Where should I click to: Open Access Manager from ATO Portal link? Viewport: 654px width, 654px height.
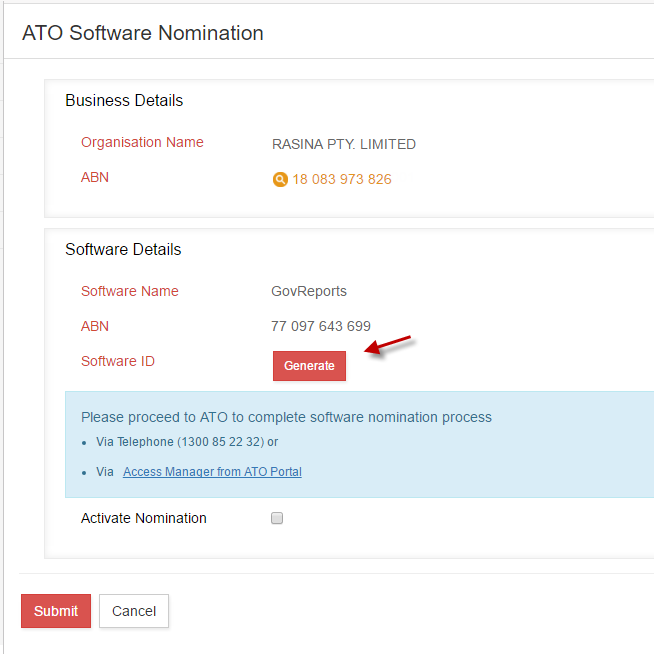point(212,472)
